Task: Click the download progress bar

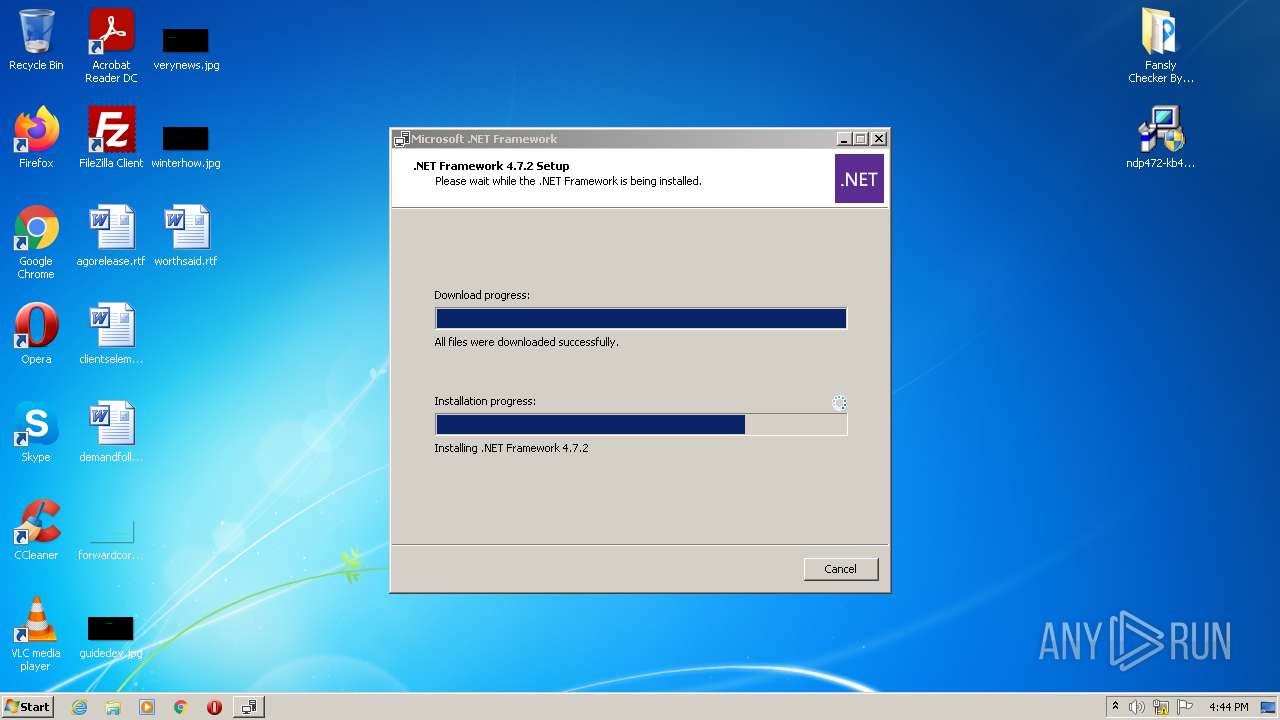Action: [641, 319]
